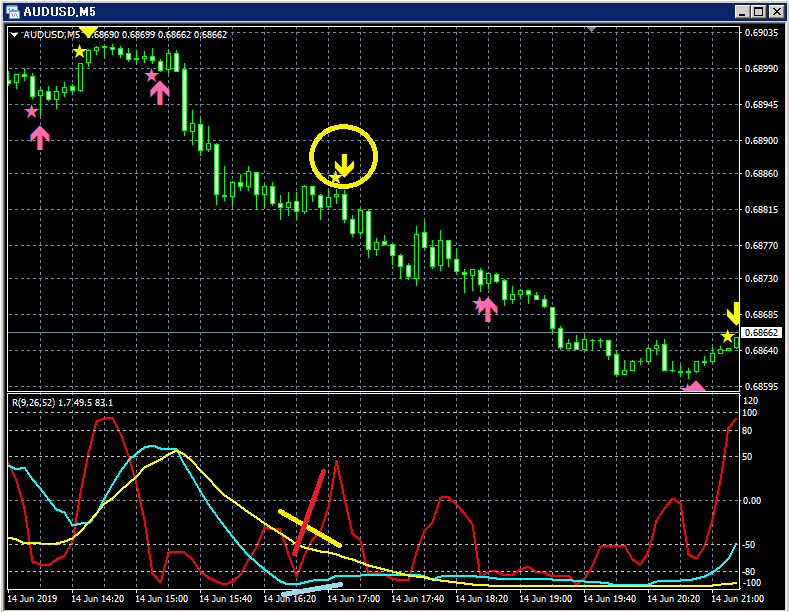Expand the triangle dropdown beside AUDUSD,M5 label
The image size is (789, 612).
(x=15, y=35)
